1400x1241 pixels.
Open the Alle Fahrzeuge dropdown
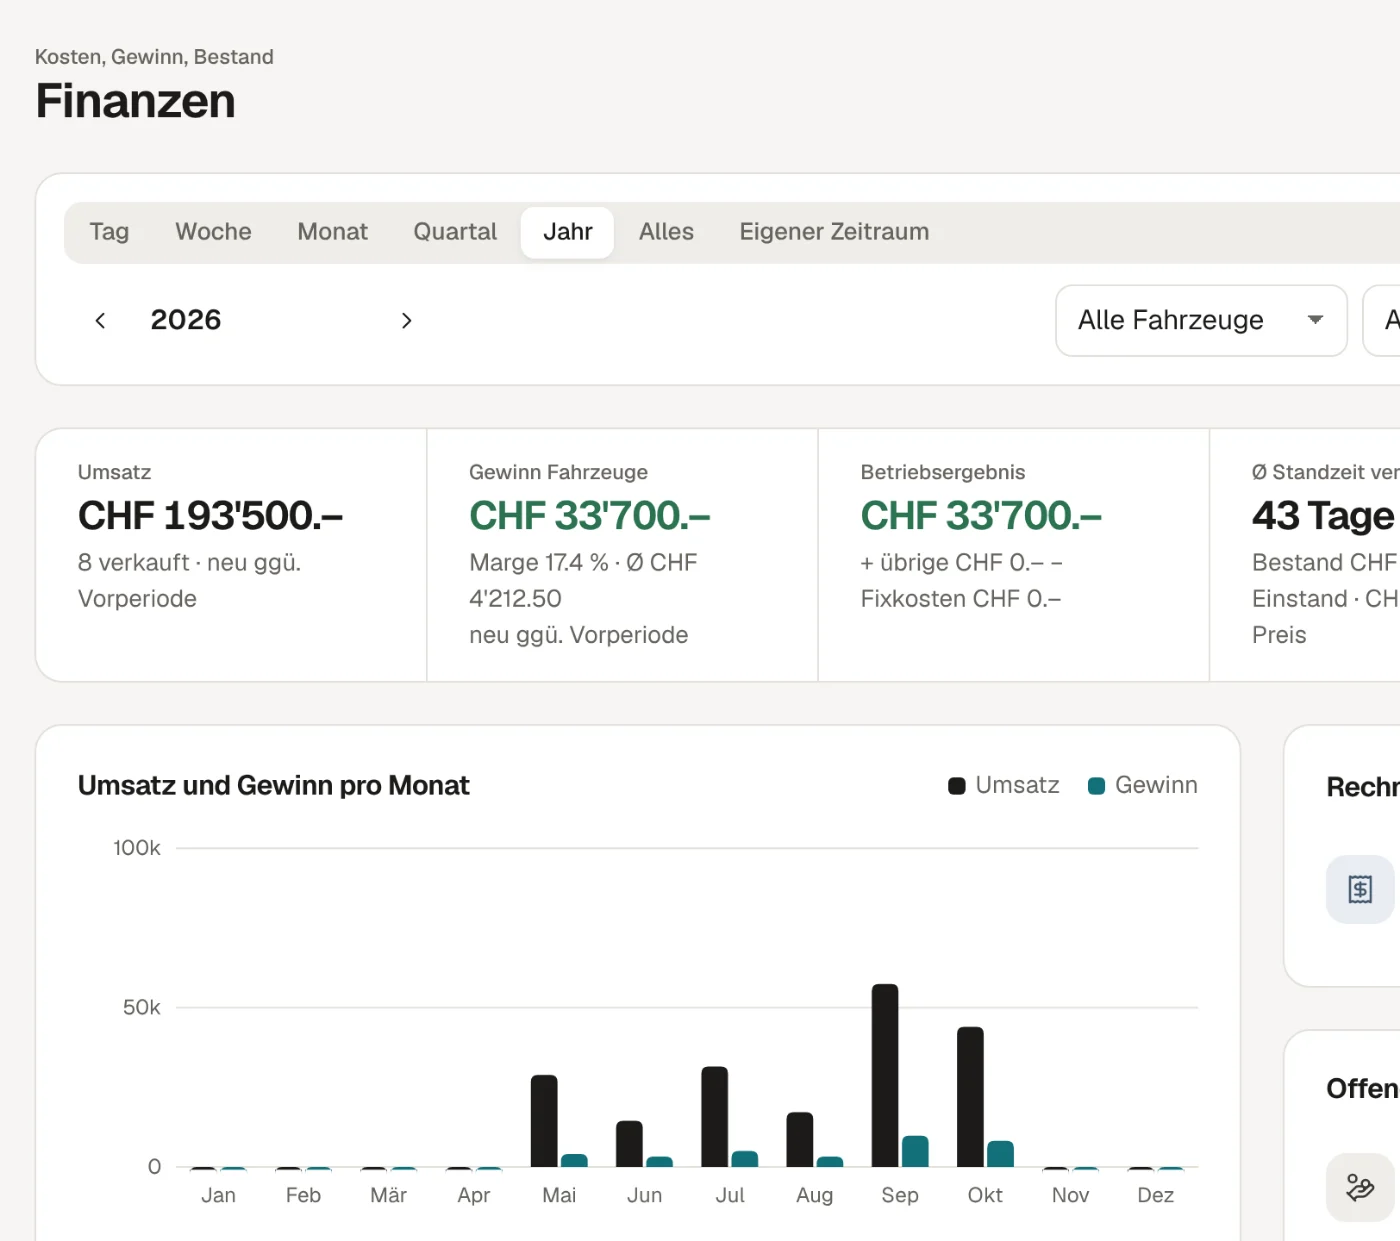click(1201, 320)
